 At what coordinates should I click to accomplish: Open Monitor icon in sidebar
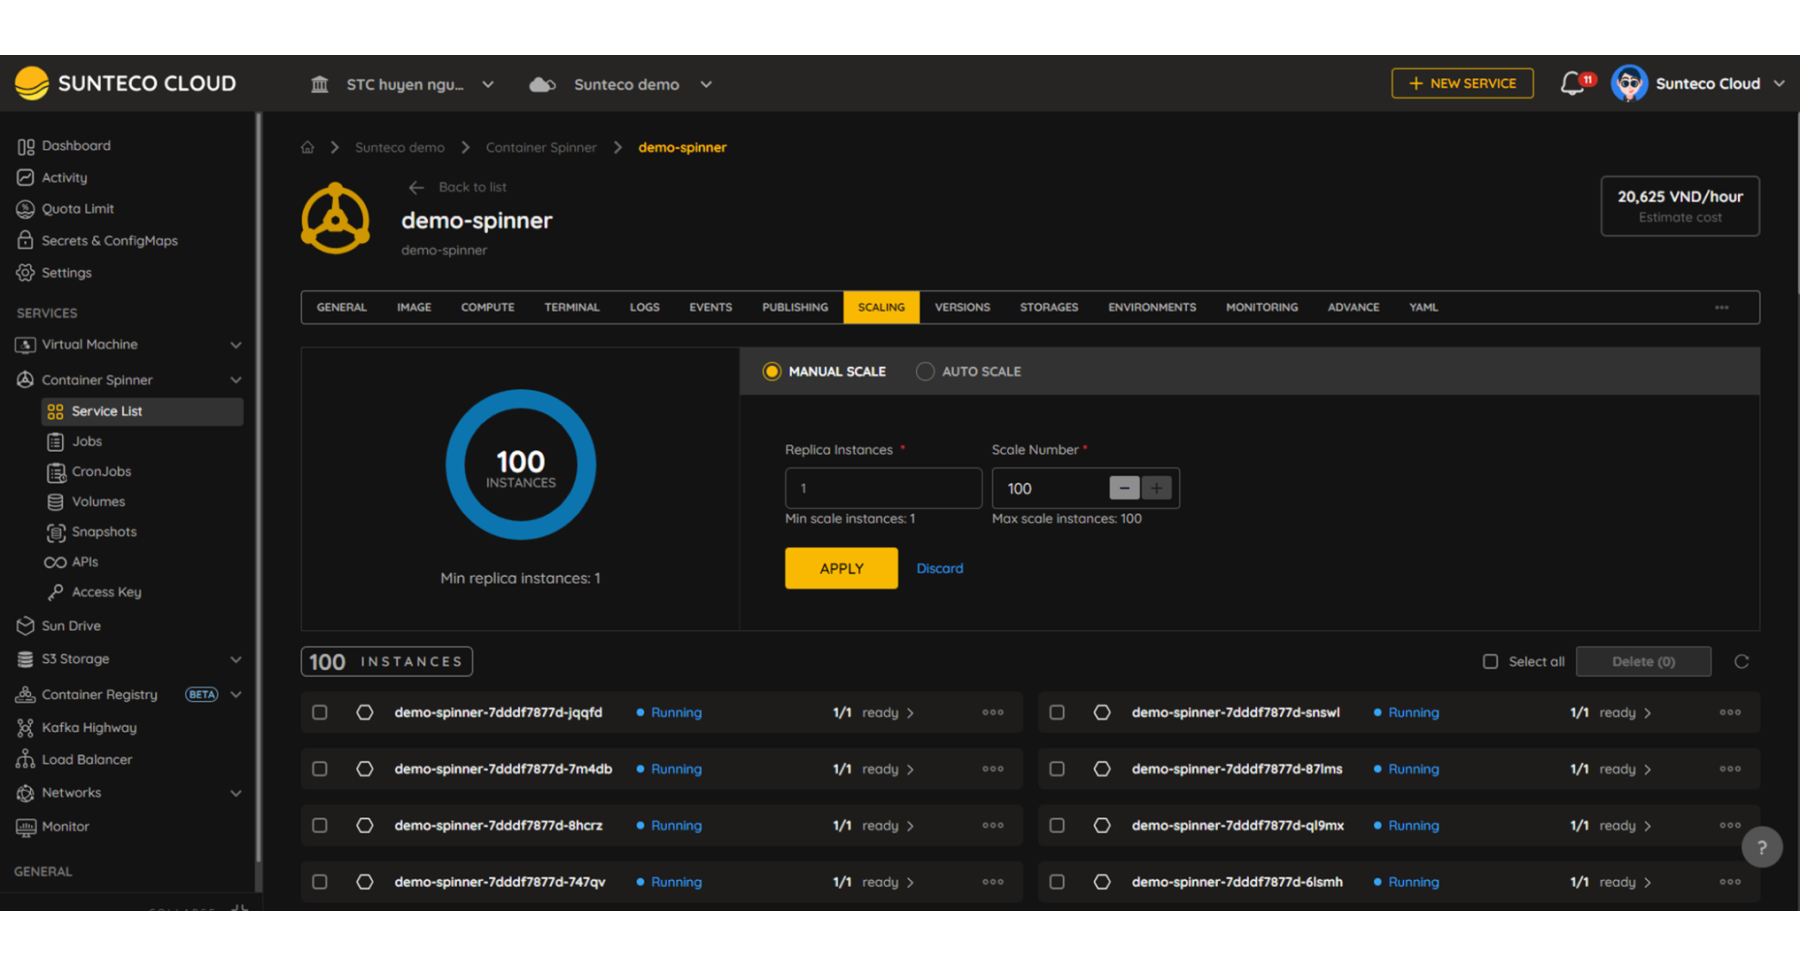(x=26, y=827)
